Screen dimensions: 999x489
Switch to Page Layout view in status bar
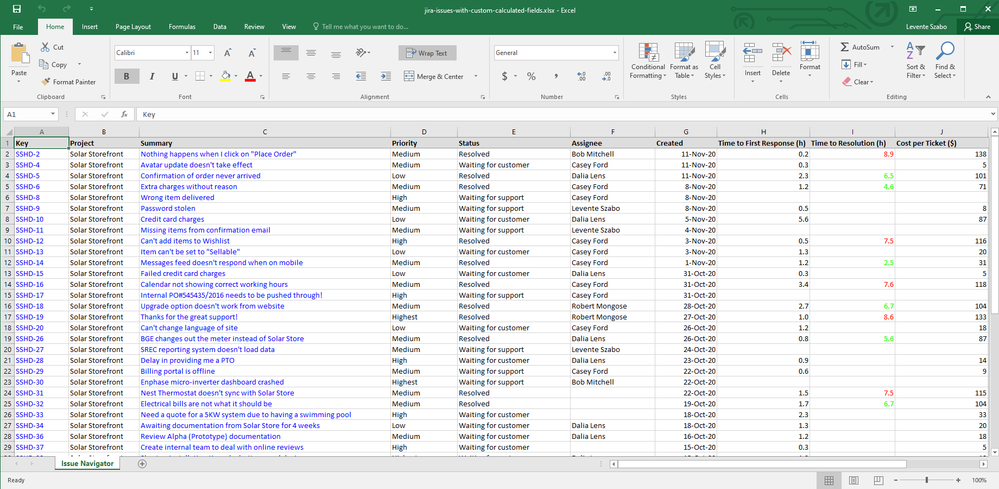click(854, 480)
